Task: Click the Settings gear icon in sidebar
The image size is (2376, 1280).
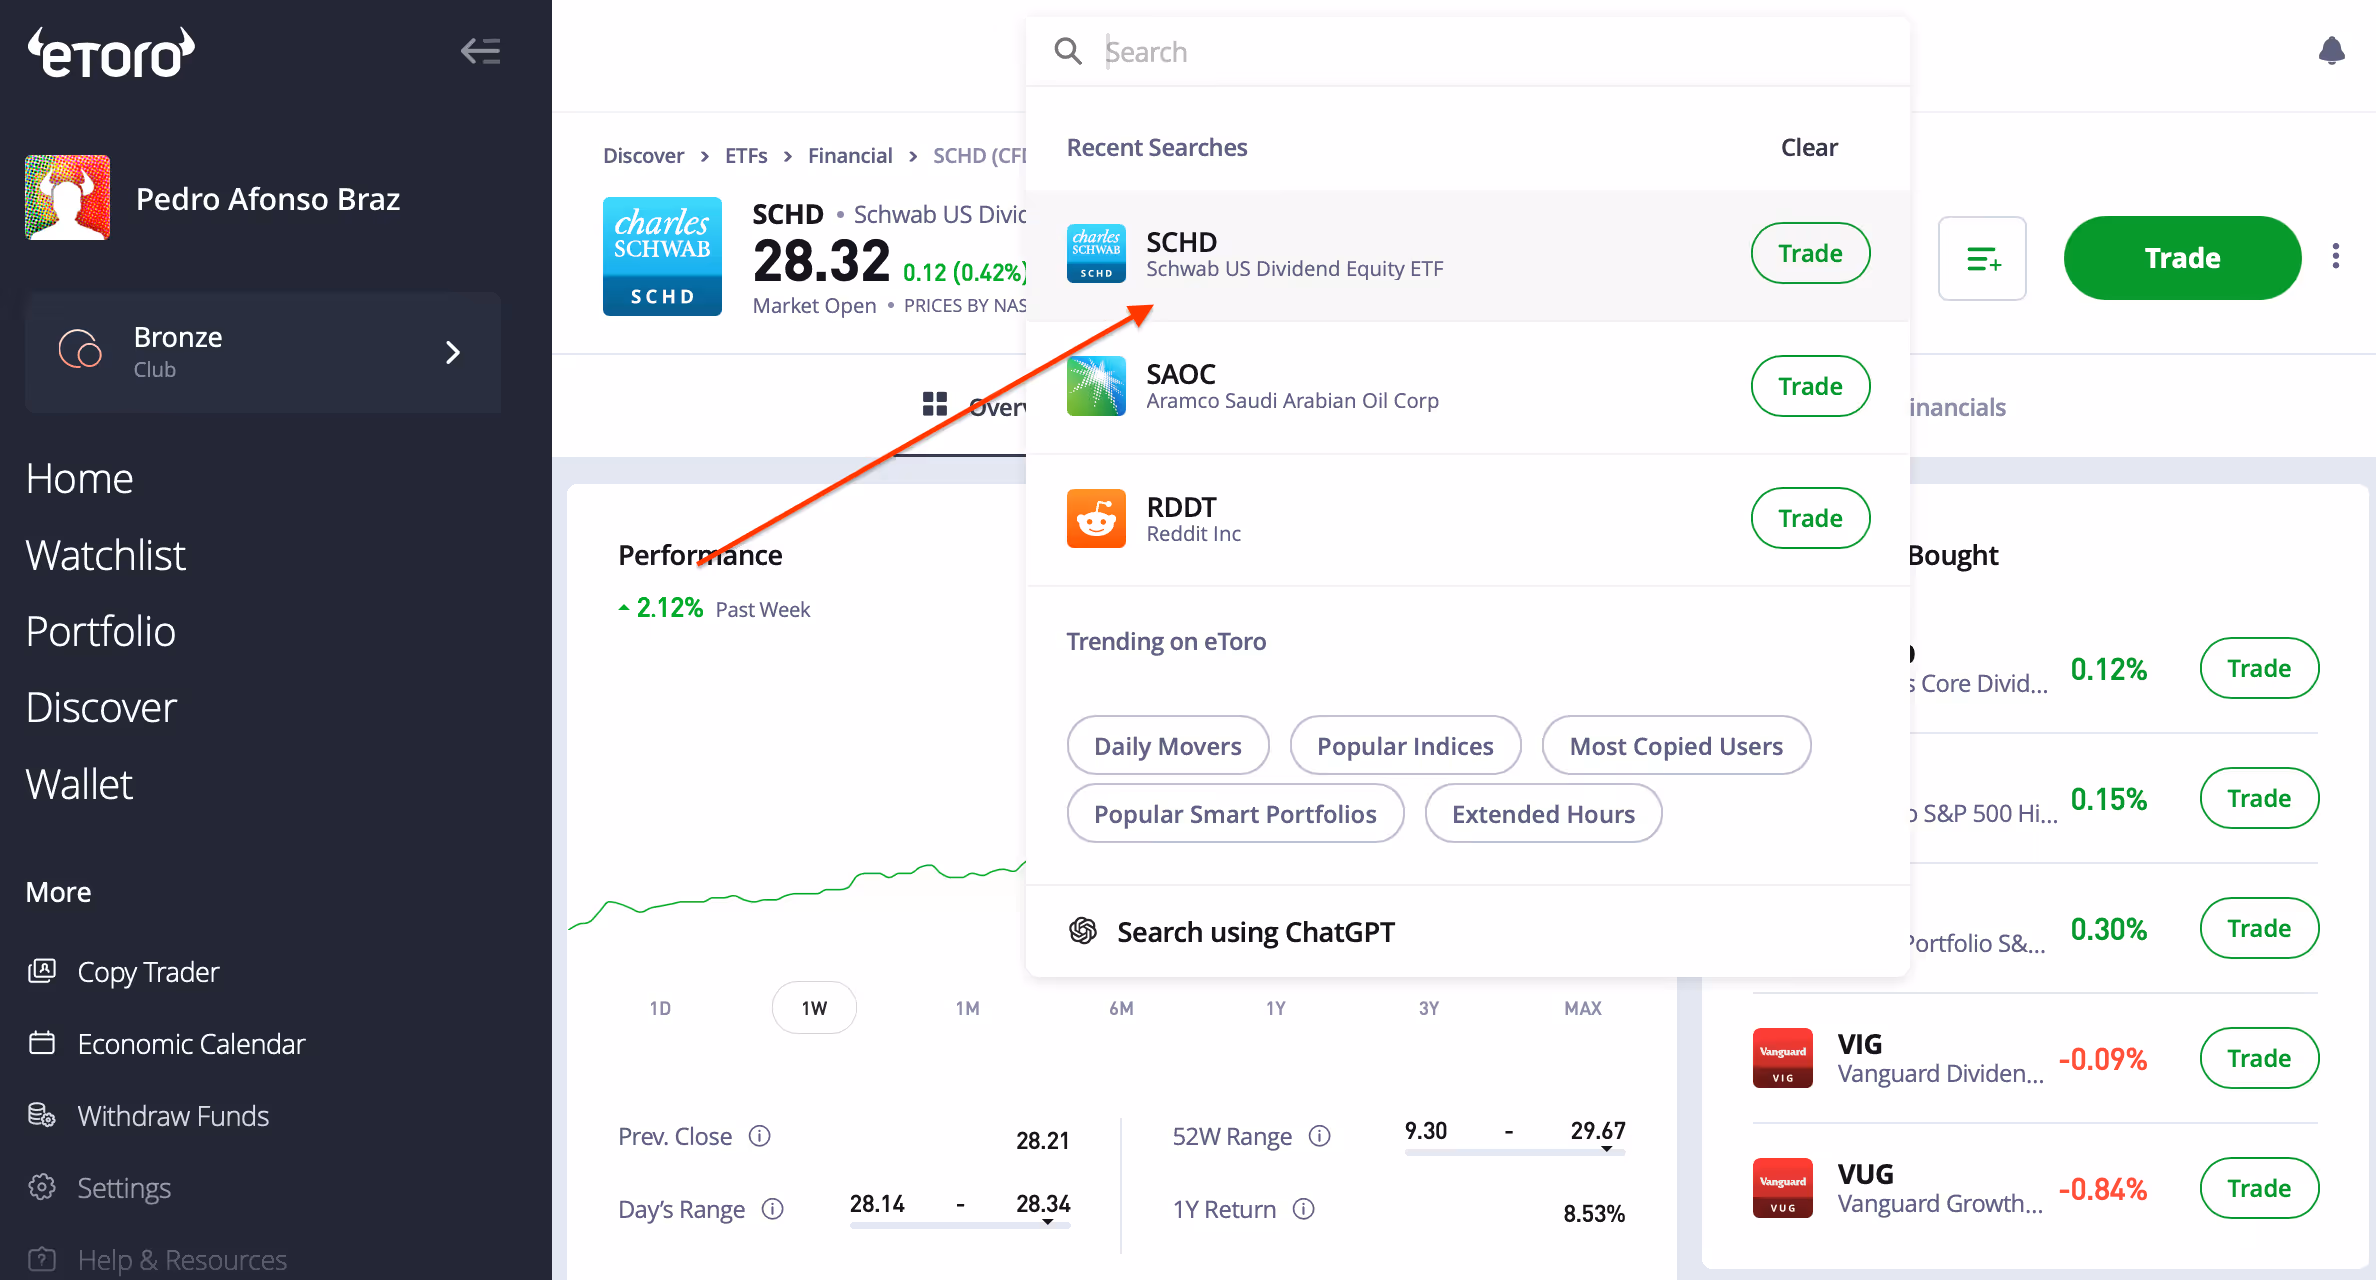Action: (42, 1187)
